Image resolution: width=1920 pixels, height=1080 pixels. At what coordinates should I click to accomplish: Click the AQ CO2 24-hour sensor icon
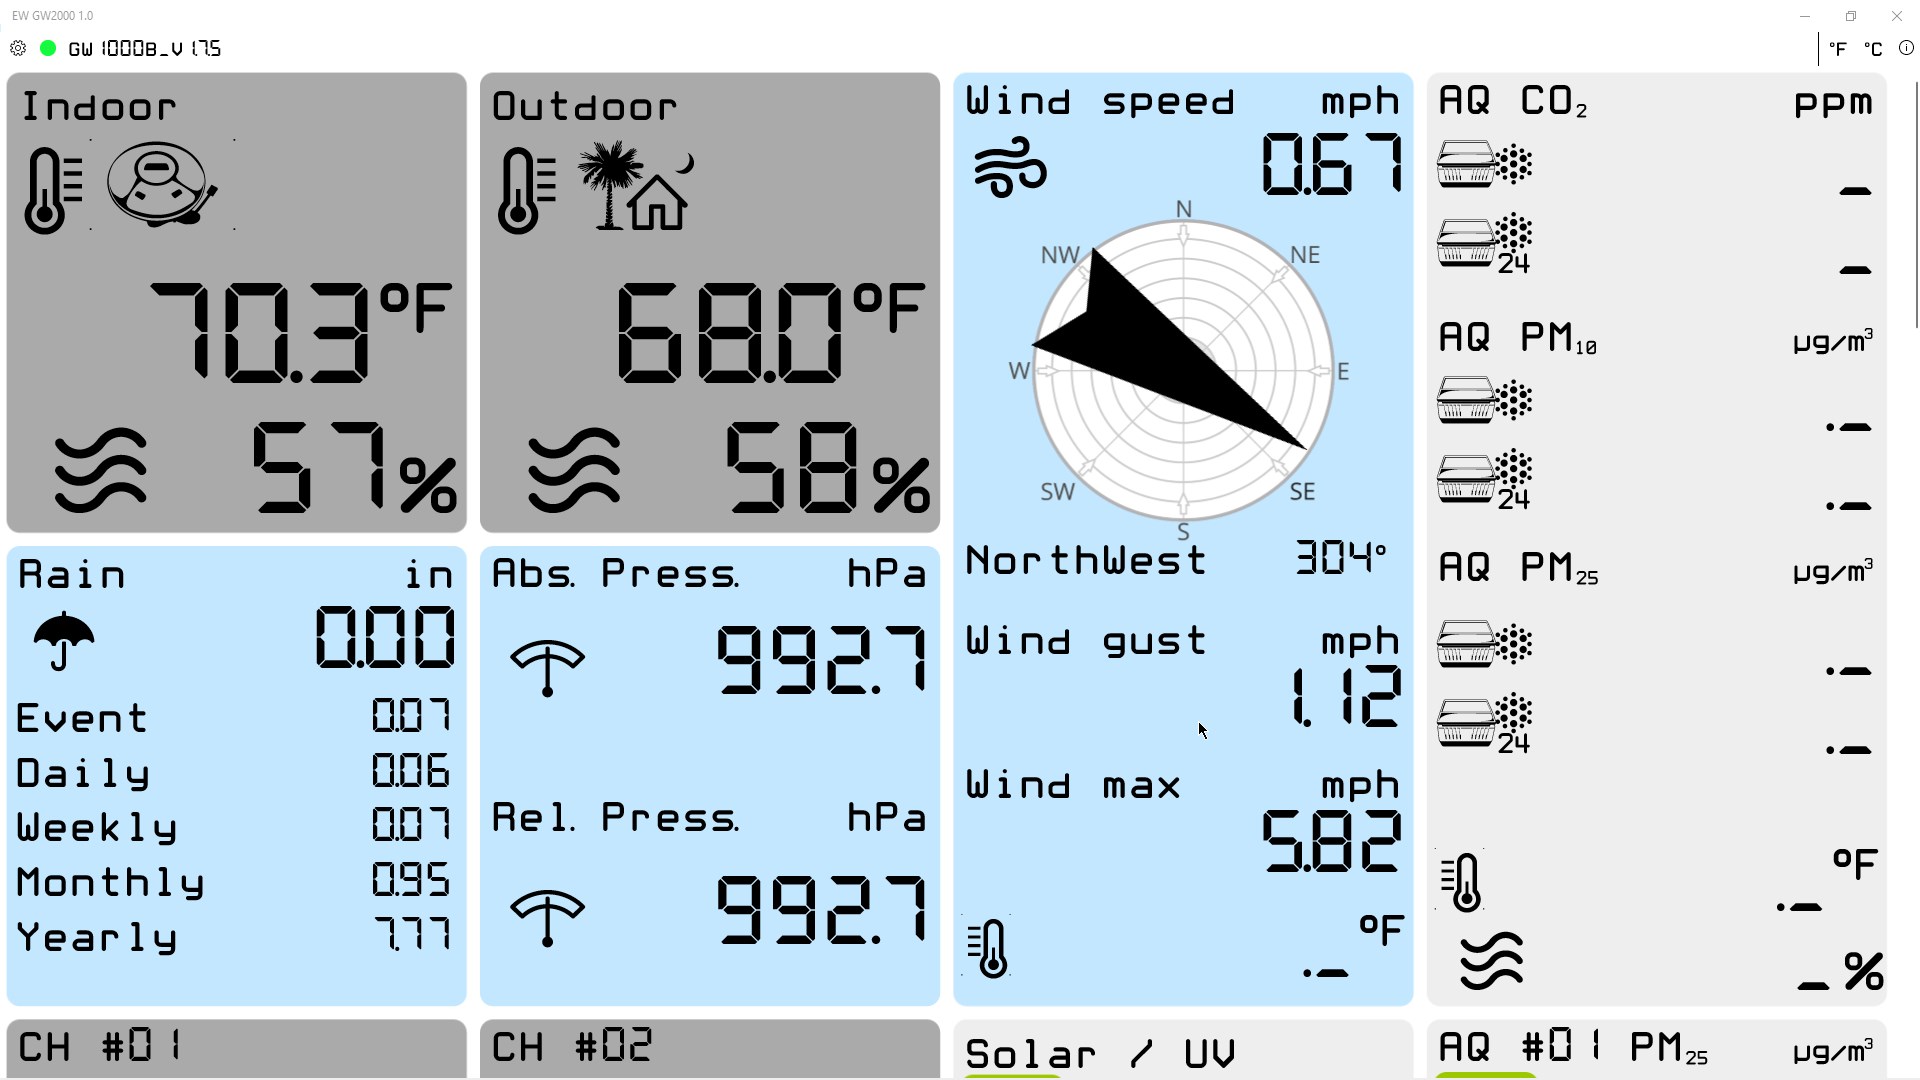click(1484, 243)
